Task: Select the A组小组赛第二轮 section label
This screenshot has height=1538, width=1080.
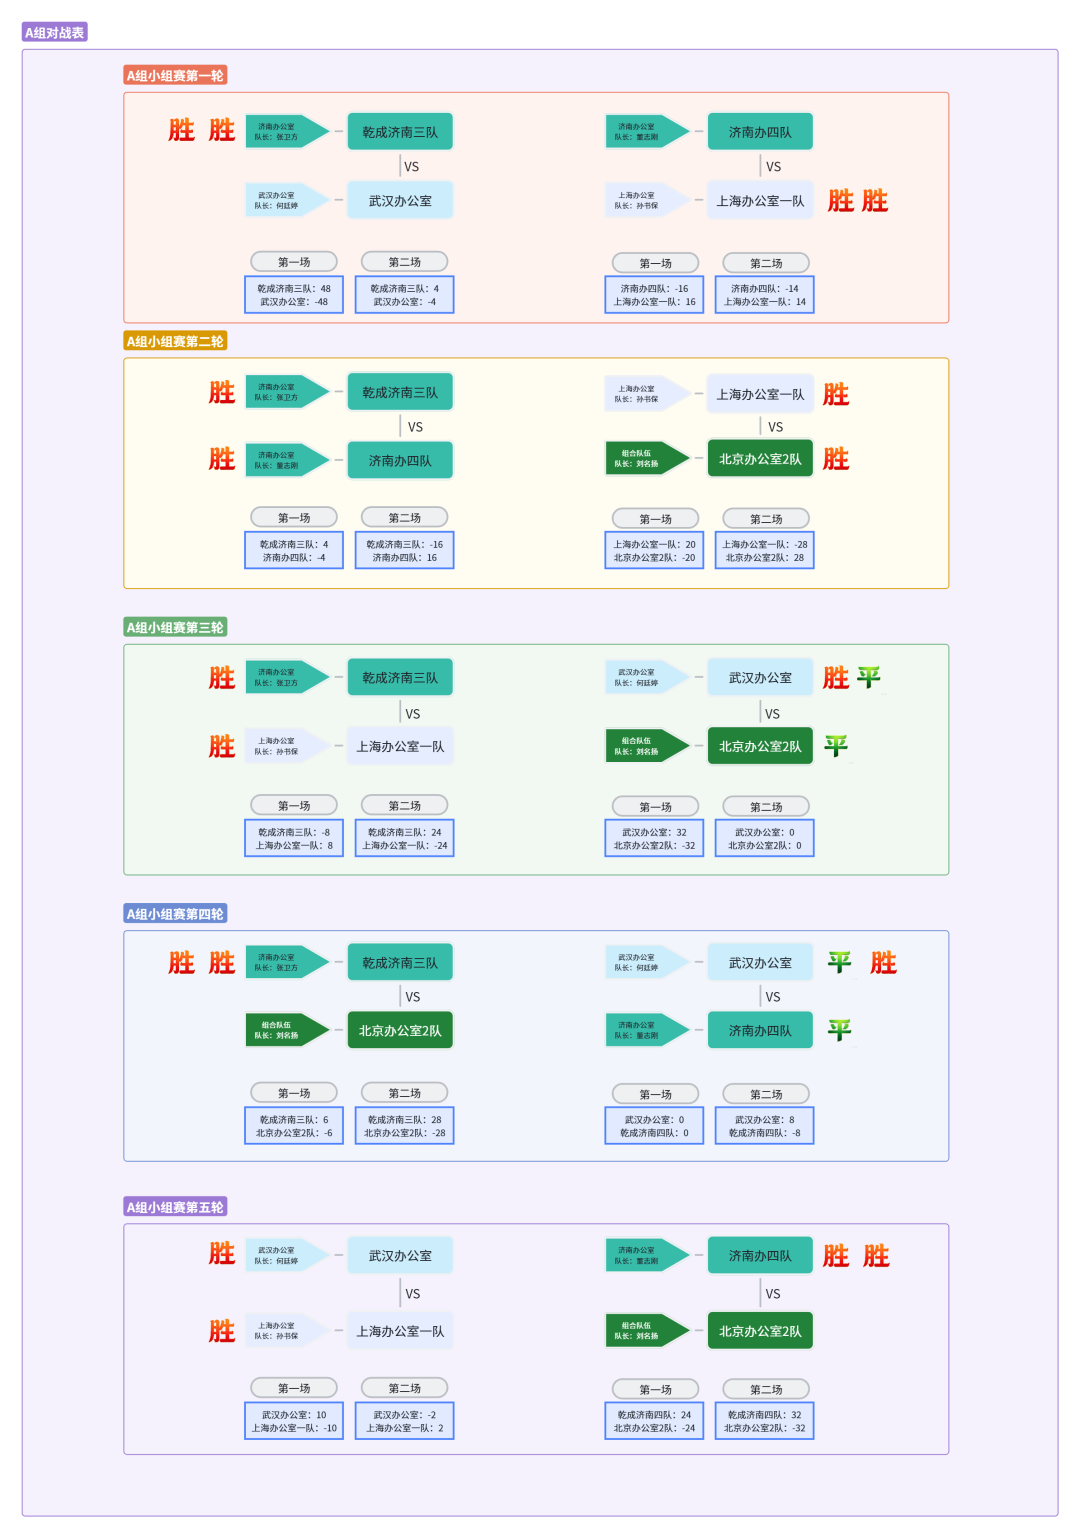Action: [x=175, y=341]
